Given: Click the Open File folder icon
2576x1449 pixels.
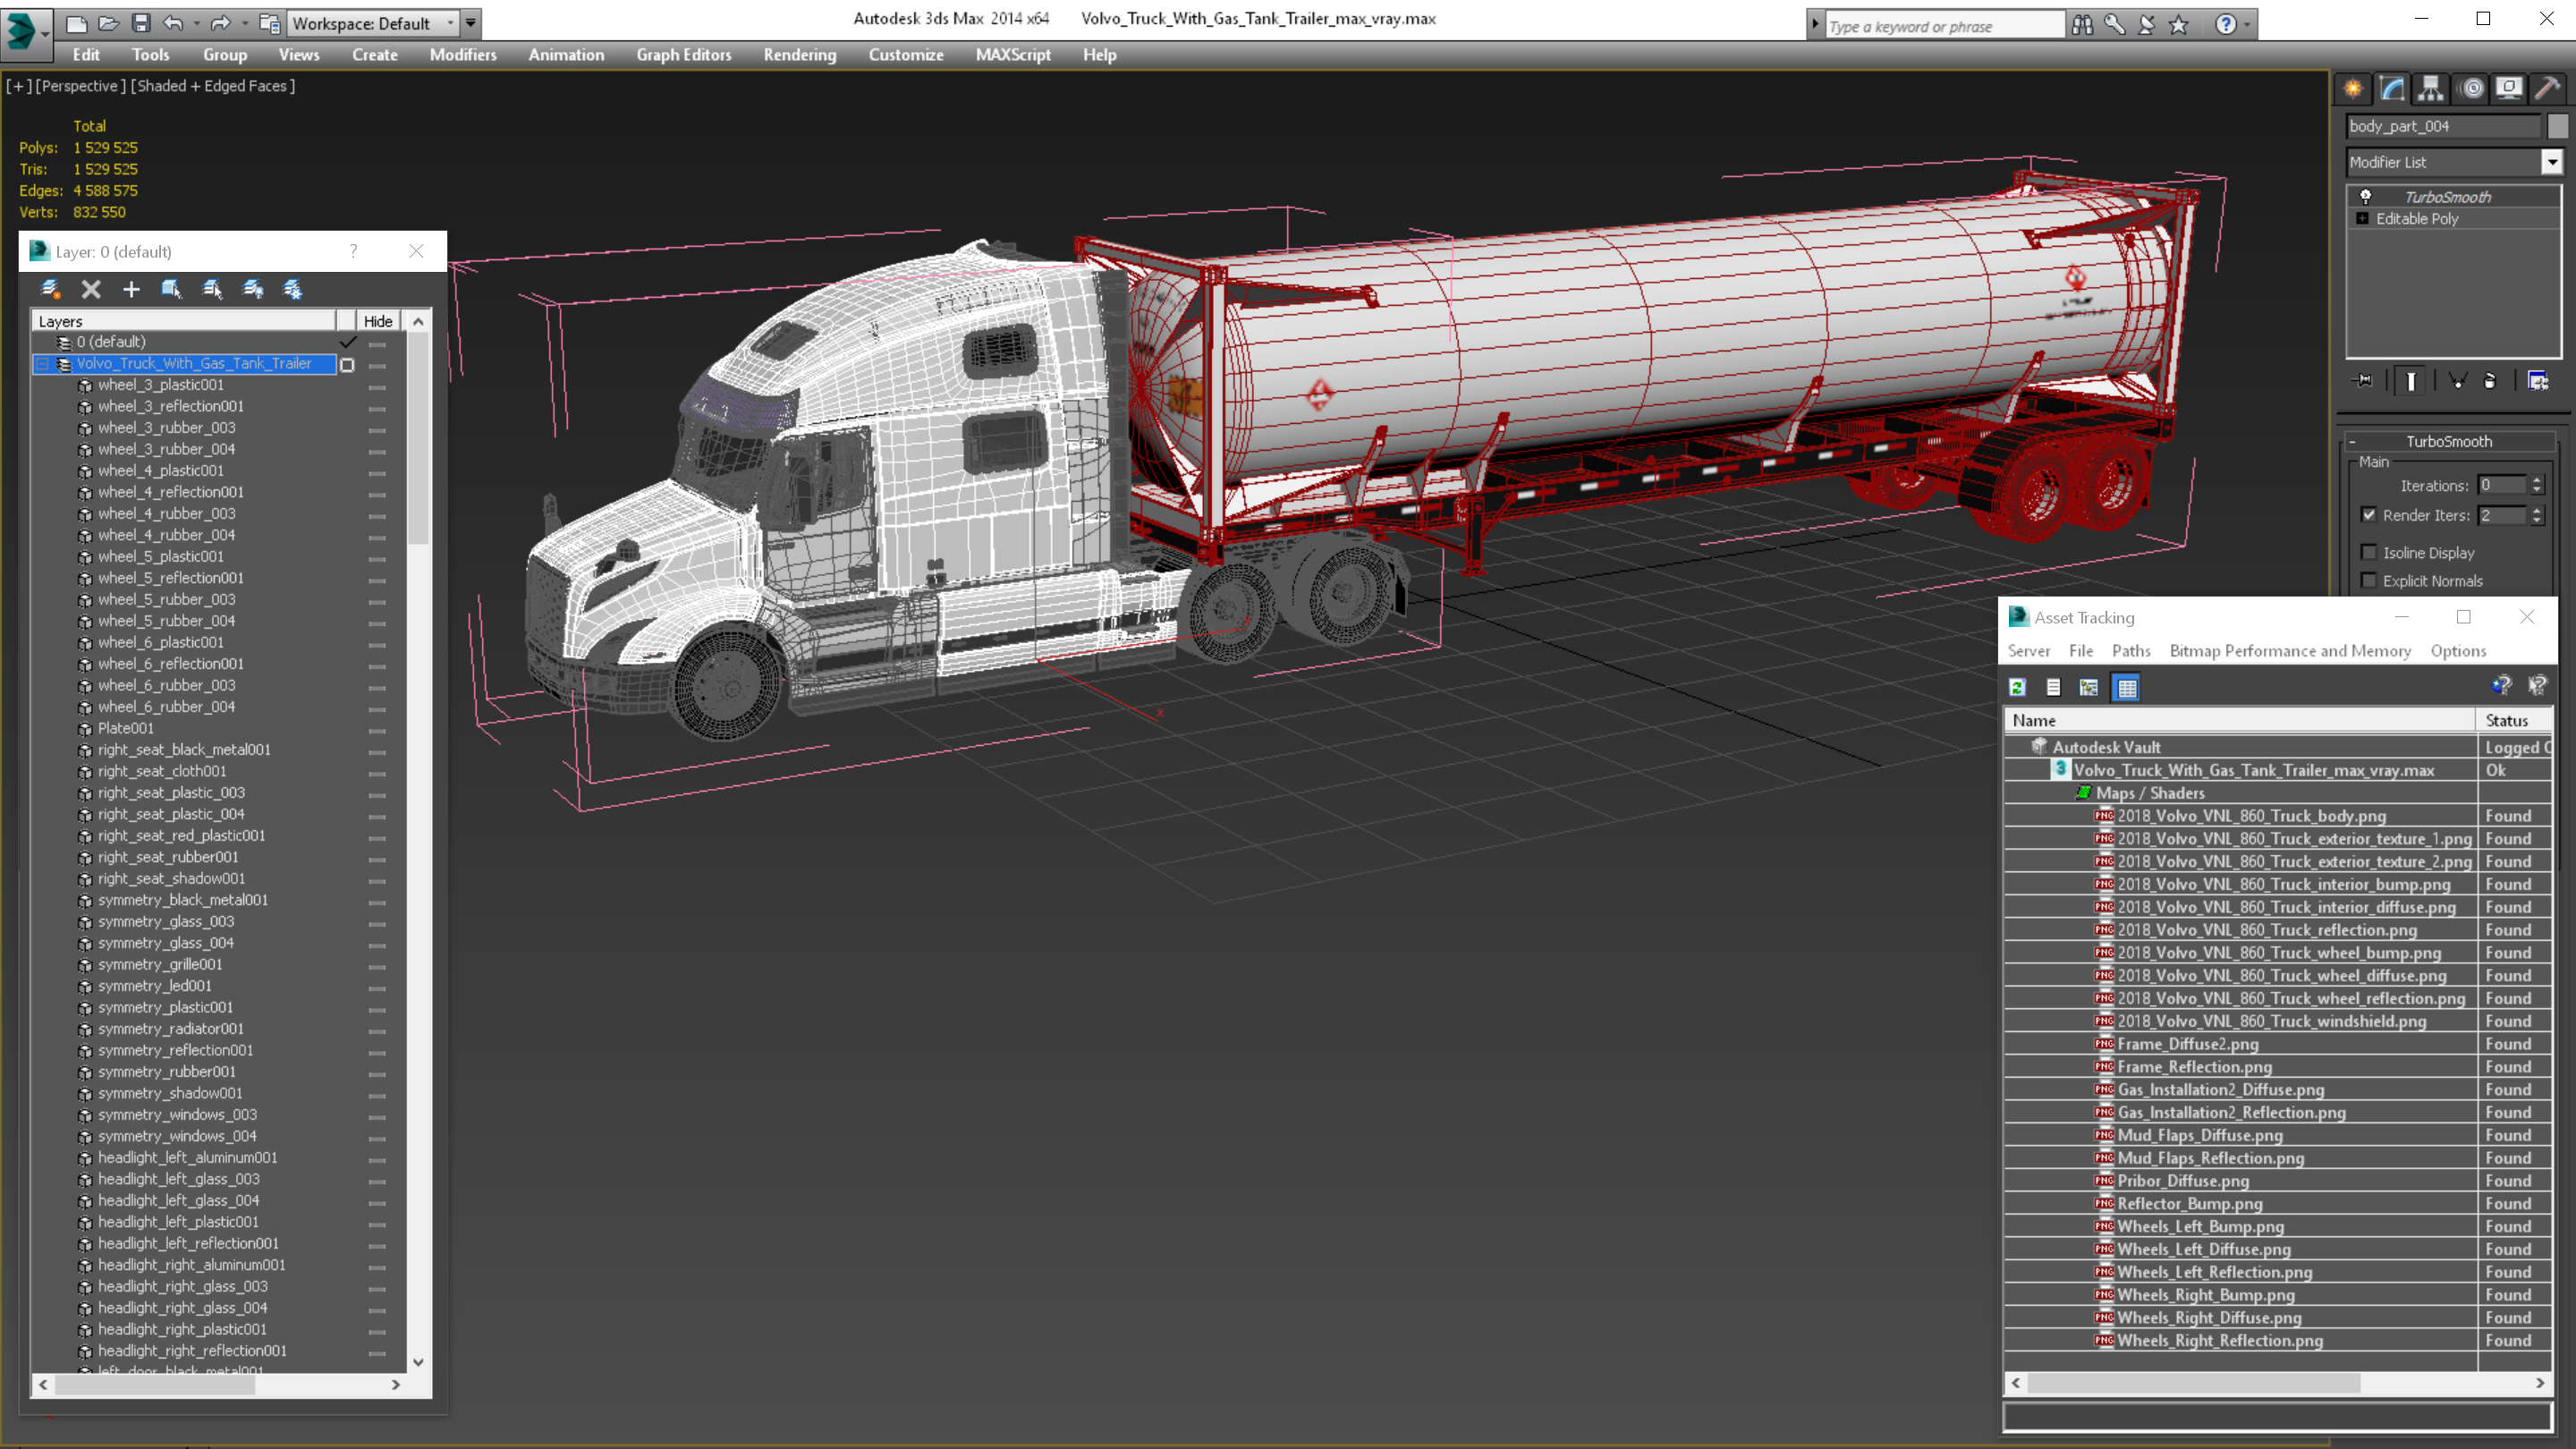Looking at the screenshot, I should point(108,23).
